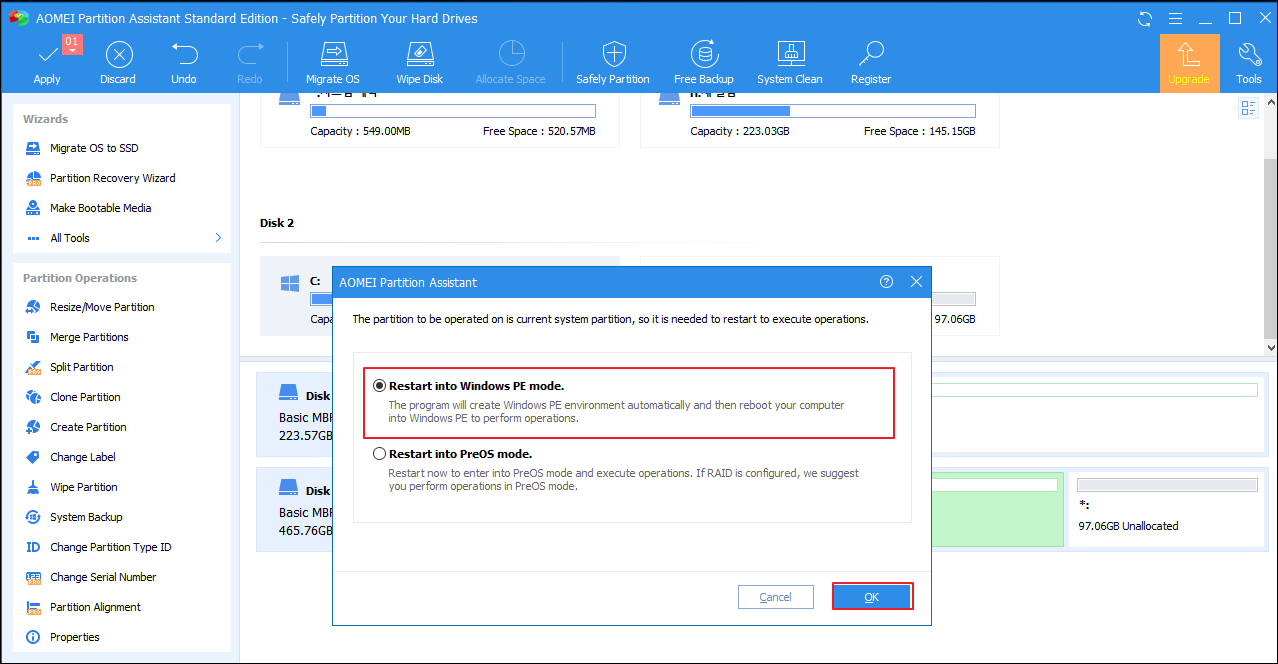Select the 549.00MB capacity partition card
Screen dimensions: 1278x664
439,120
